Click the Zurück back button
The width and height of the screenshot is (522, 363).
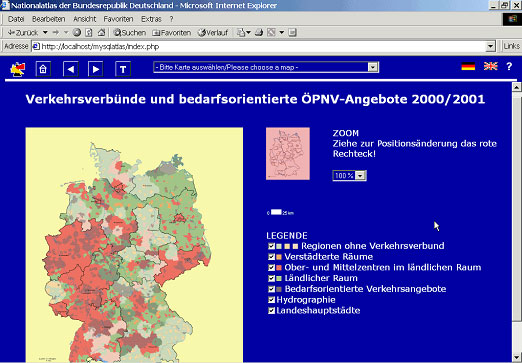tap(23, 33)
